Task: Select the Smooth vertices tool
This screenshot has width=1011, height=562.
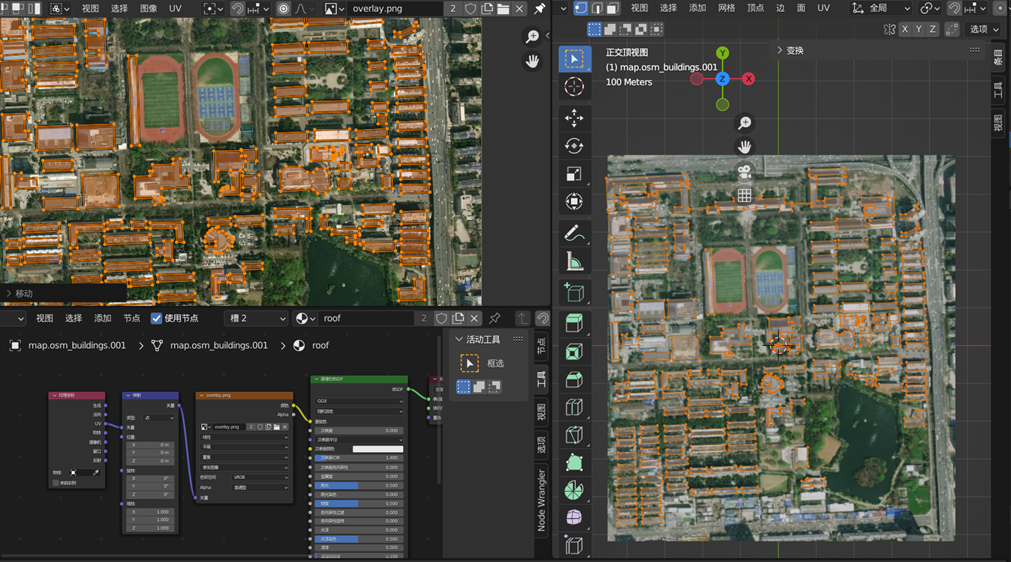Action: (574, 518)
